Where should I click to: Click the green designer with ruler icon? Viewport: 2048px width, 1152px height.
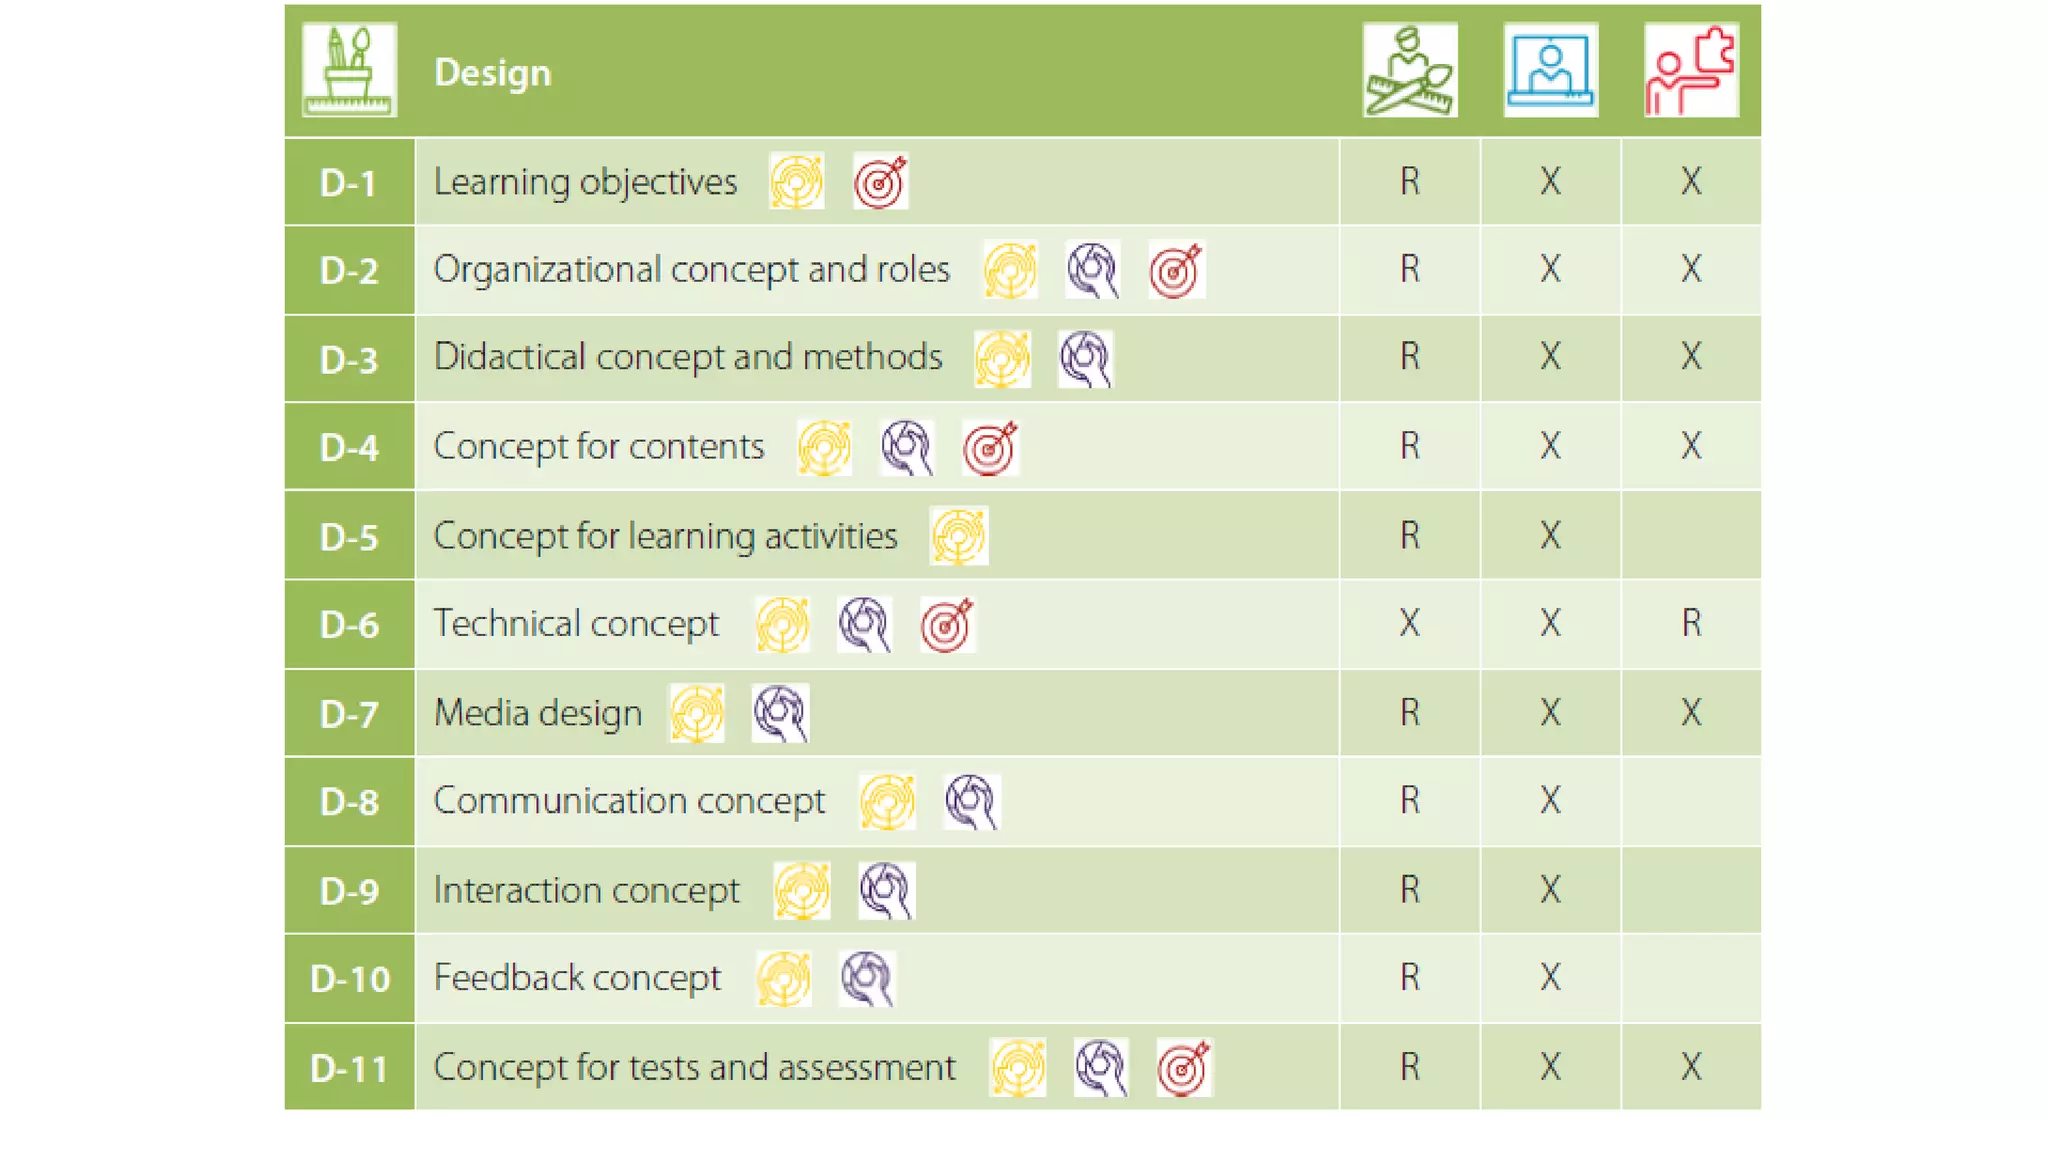click(x=1409, y=70)
